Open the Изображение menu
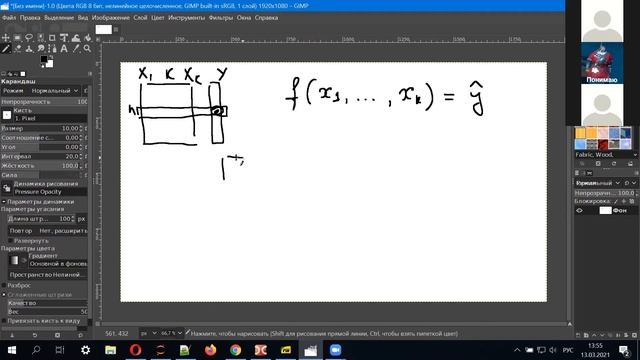Image resolution: width=640 pixels, height=360 pixels. [x=111, y=18]
